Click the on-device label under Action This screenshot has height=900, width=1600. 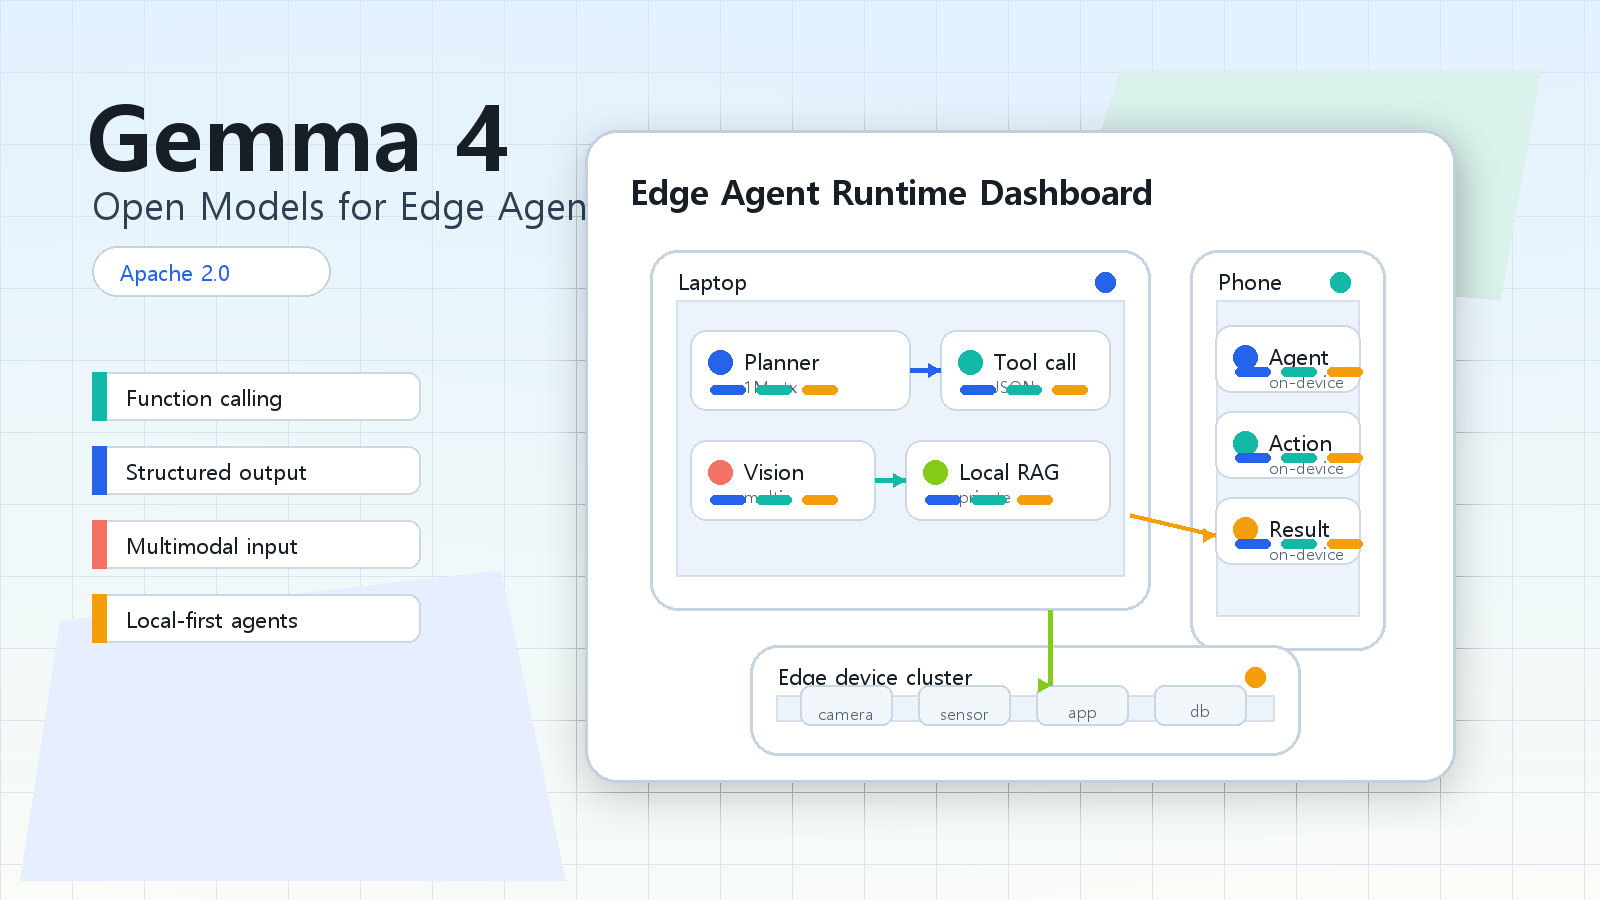tap(1306, 469)
